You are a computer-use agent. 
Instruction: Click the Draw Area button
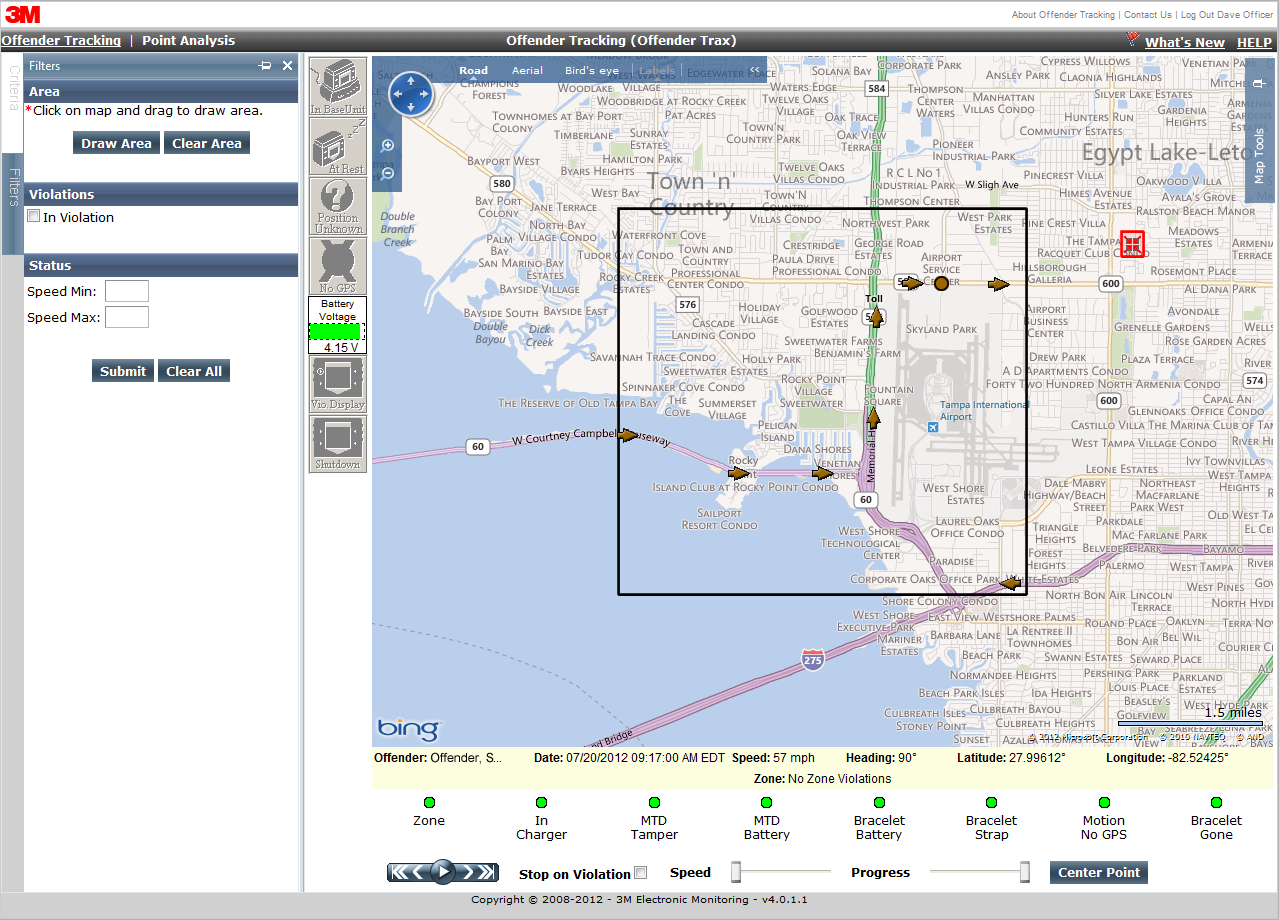tap(116, 143)
